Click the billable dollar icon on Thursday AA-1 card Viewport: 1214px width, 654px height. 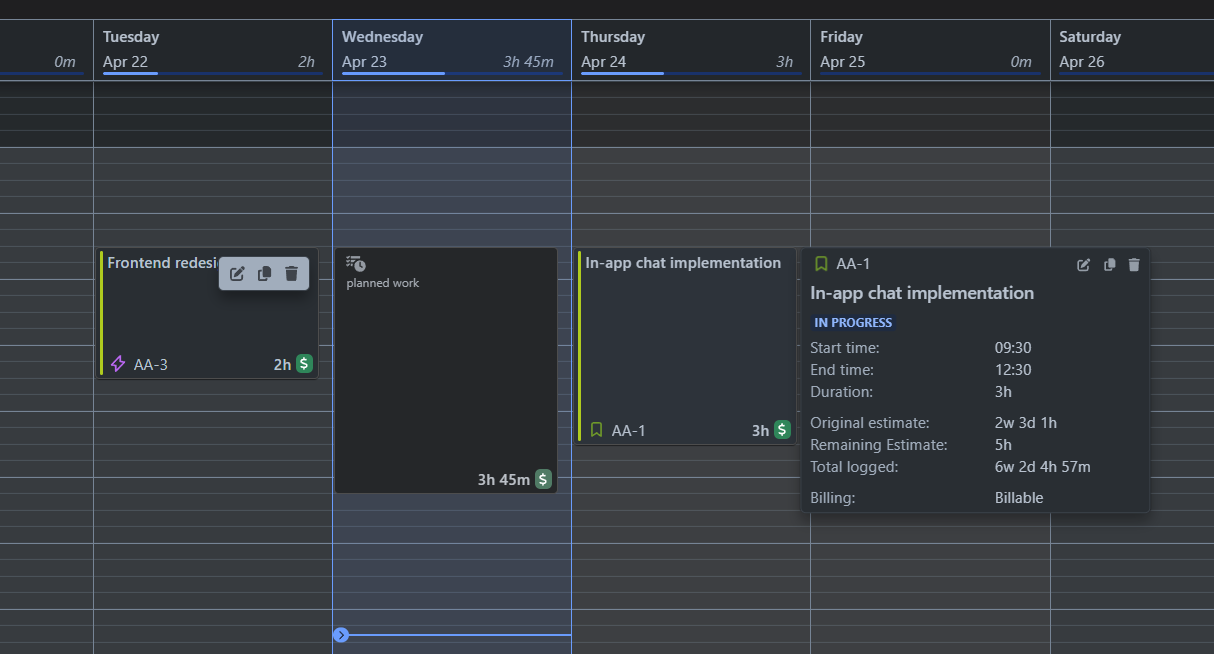782,430
